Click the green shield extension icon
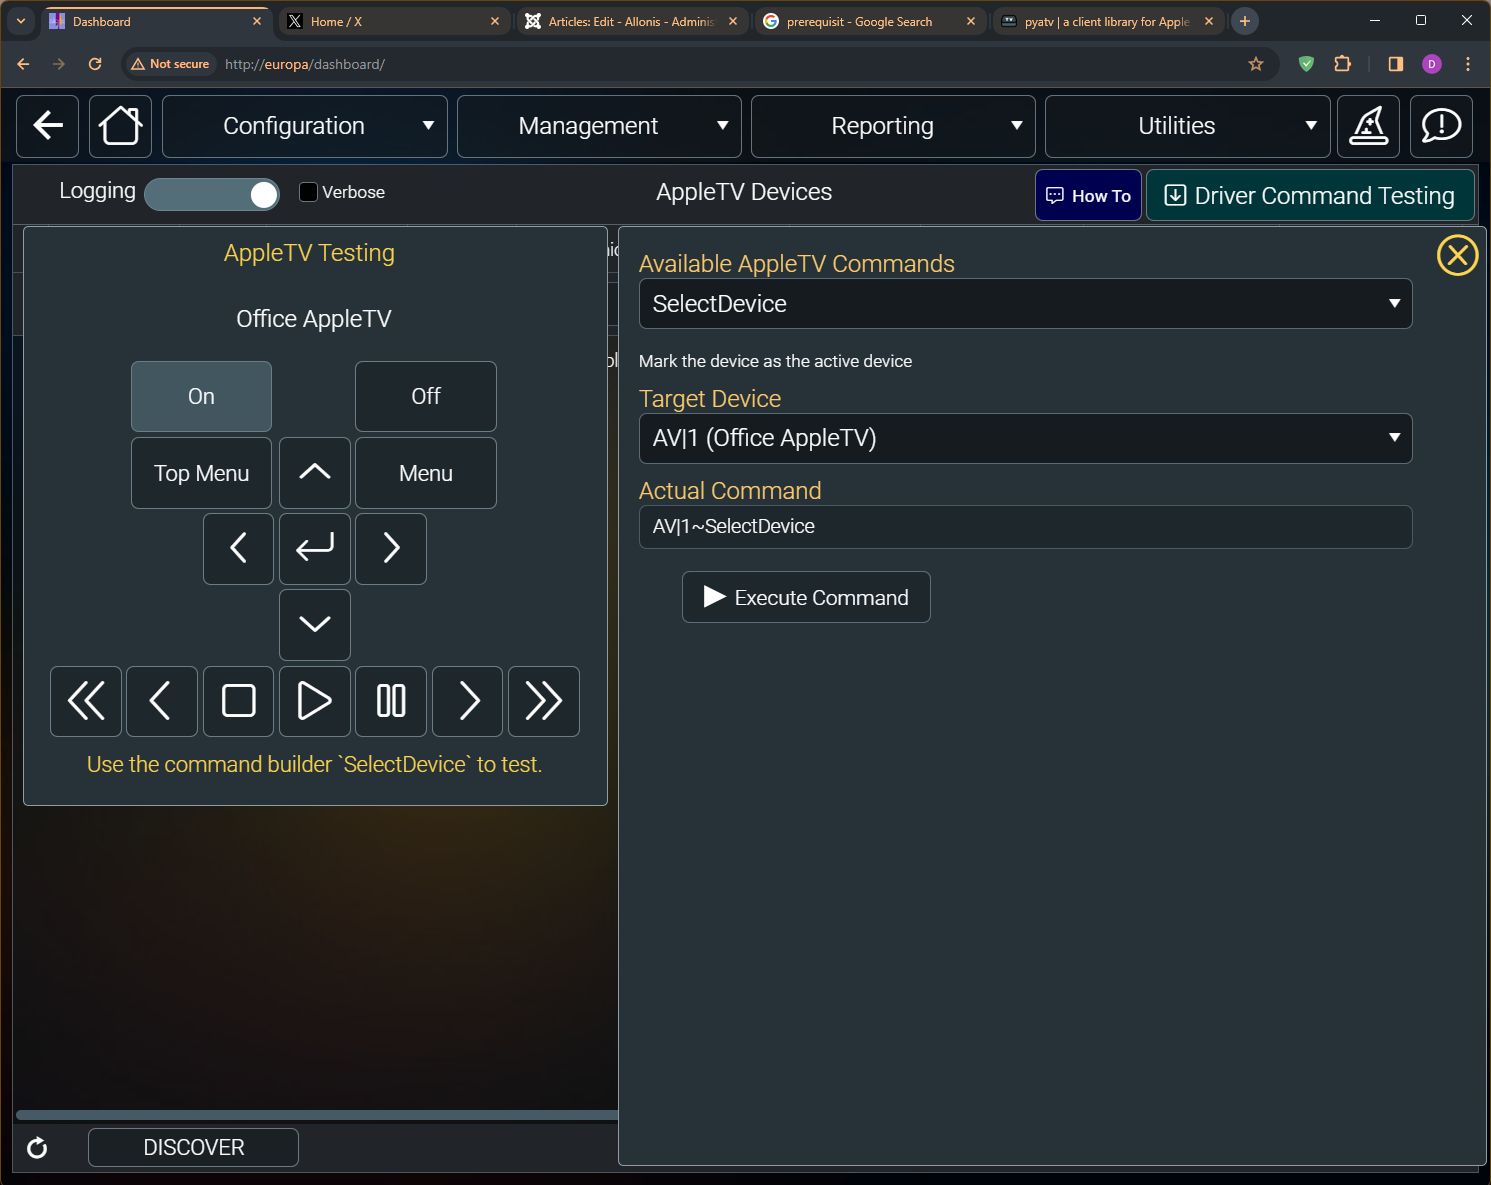Viewport: 1491px width, 1185px height. coord(1306,64)
